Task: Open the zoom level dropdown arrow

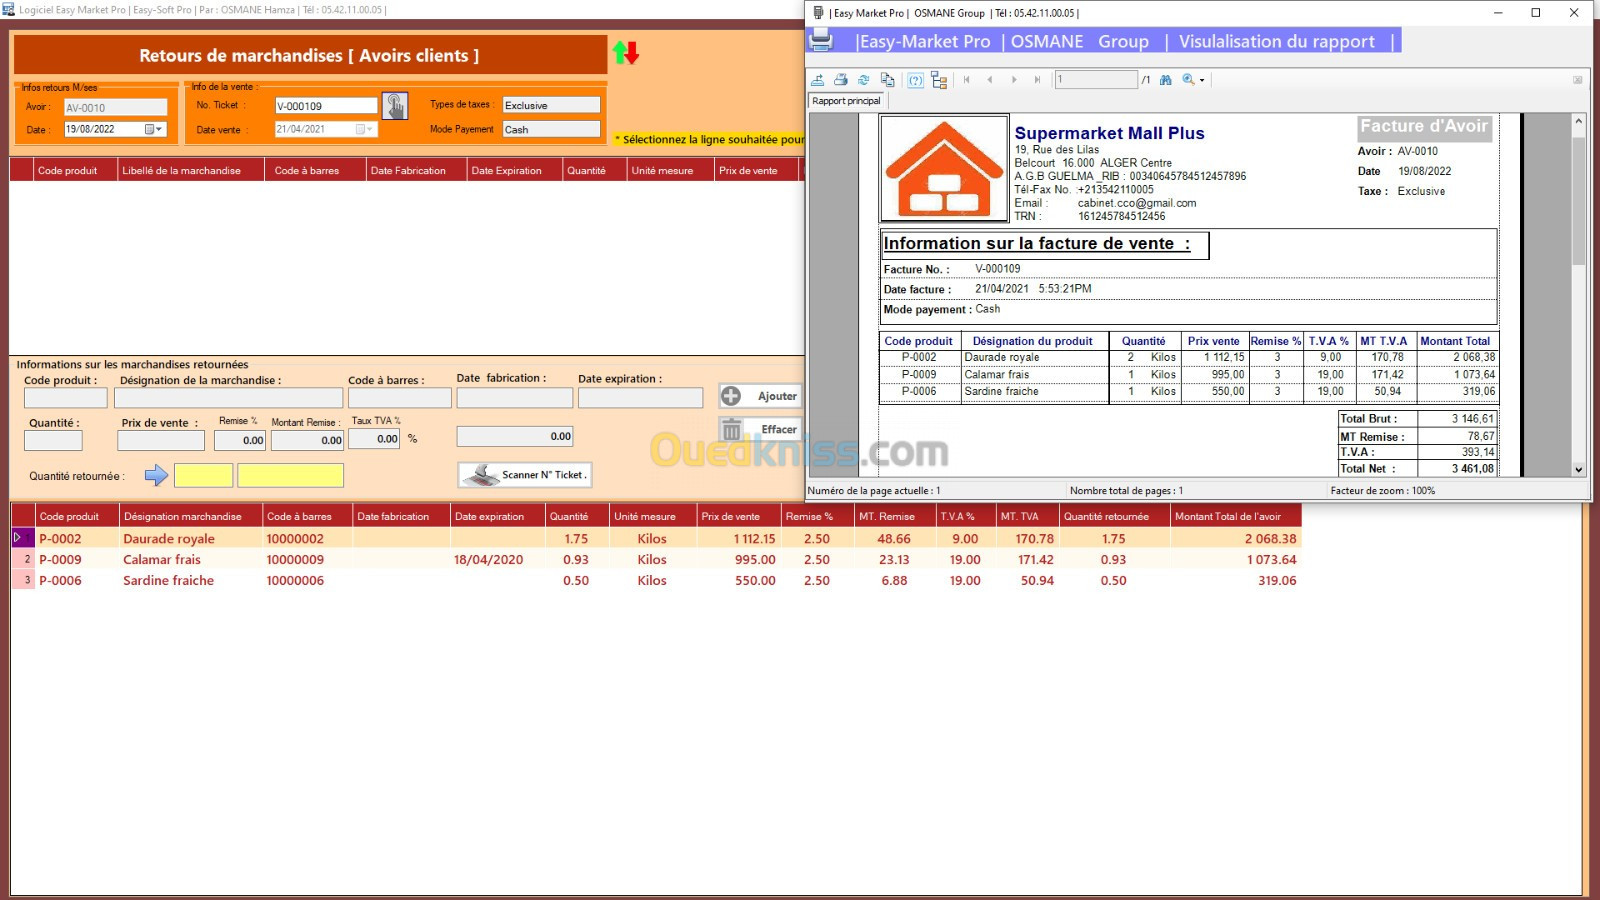Action: [x=1202, y=80]
